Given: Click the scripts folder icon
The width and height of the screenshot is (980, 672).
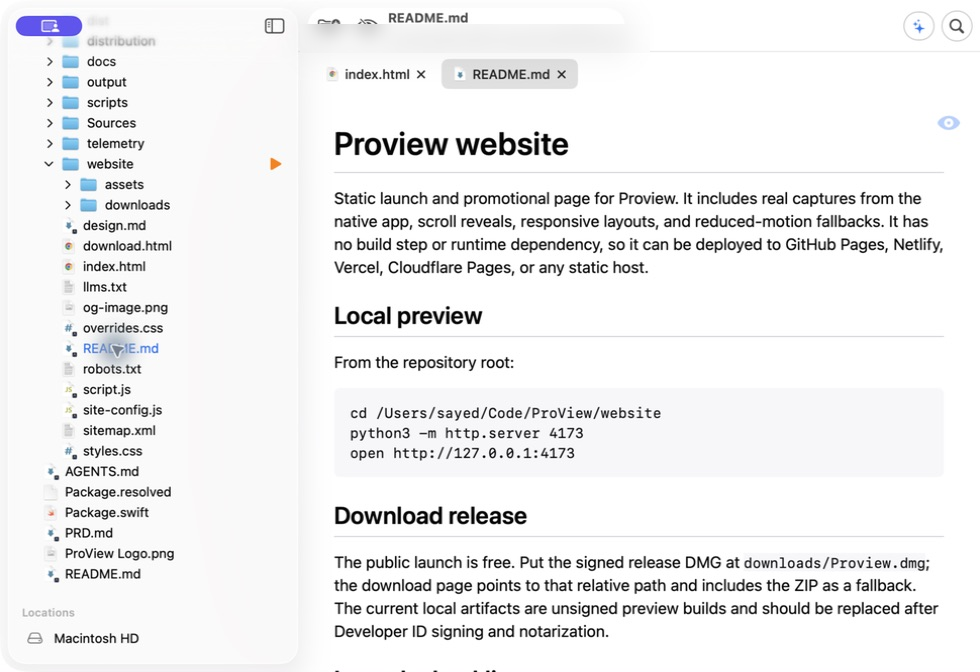Looking at the screenshot, I should (x=71, y=103).
